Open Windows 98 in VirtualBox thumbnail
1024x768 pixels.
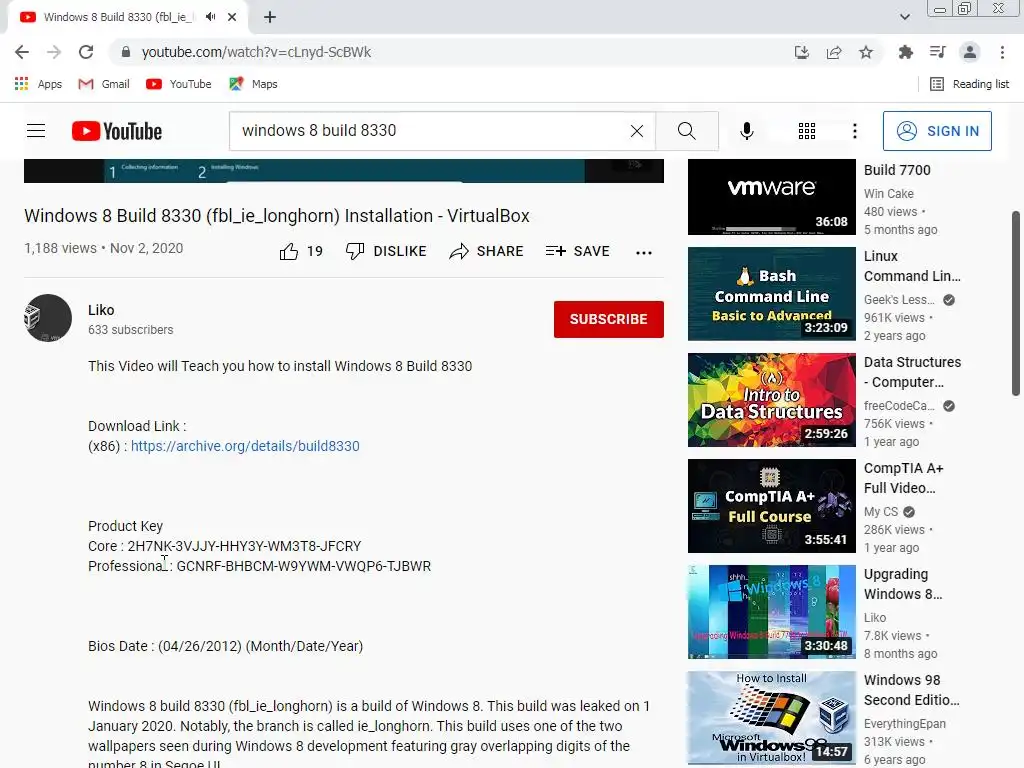point(771,718)
